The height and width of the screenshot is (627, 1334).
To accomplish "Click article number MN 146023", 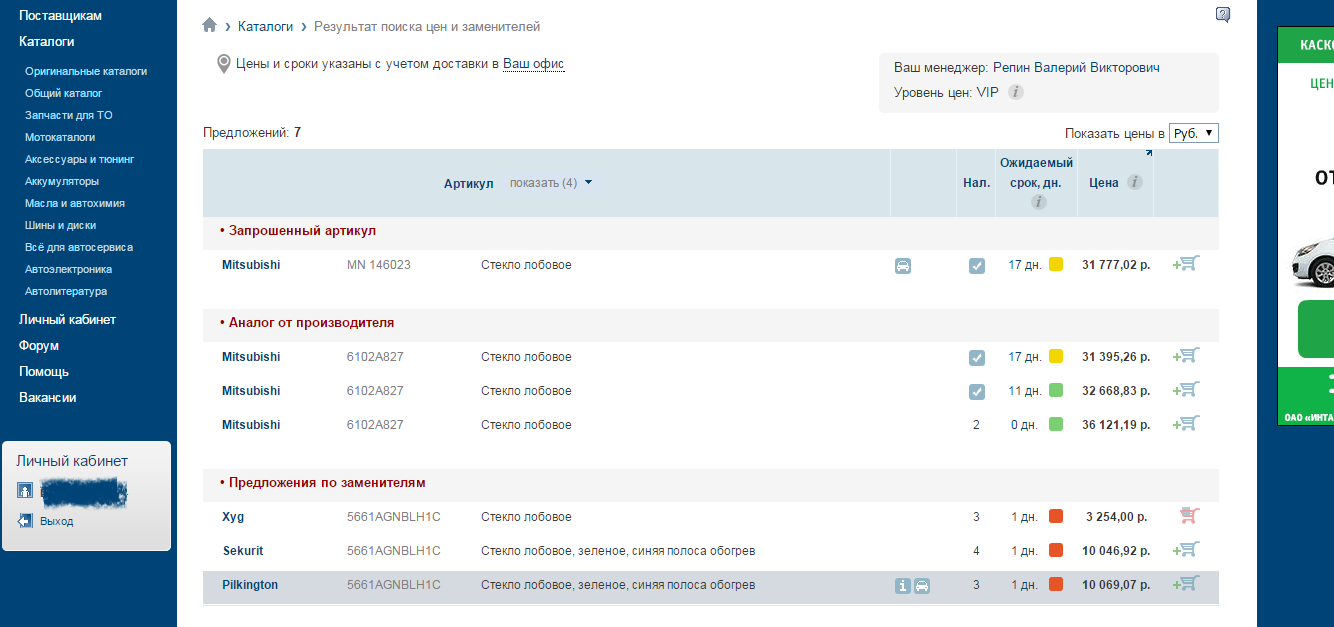I will click(x=379, y=265).
